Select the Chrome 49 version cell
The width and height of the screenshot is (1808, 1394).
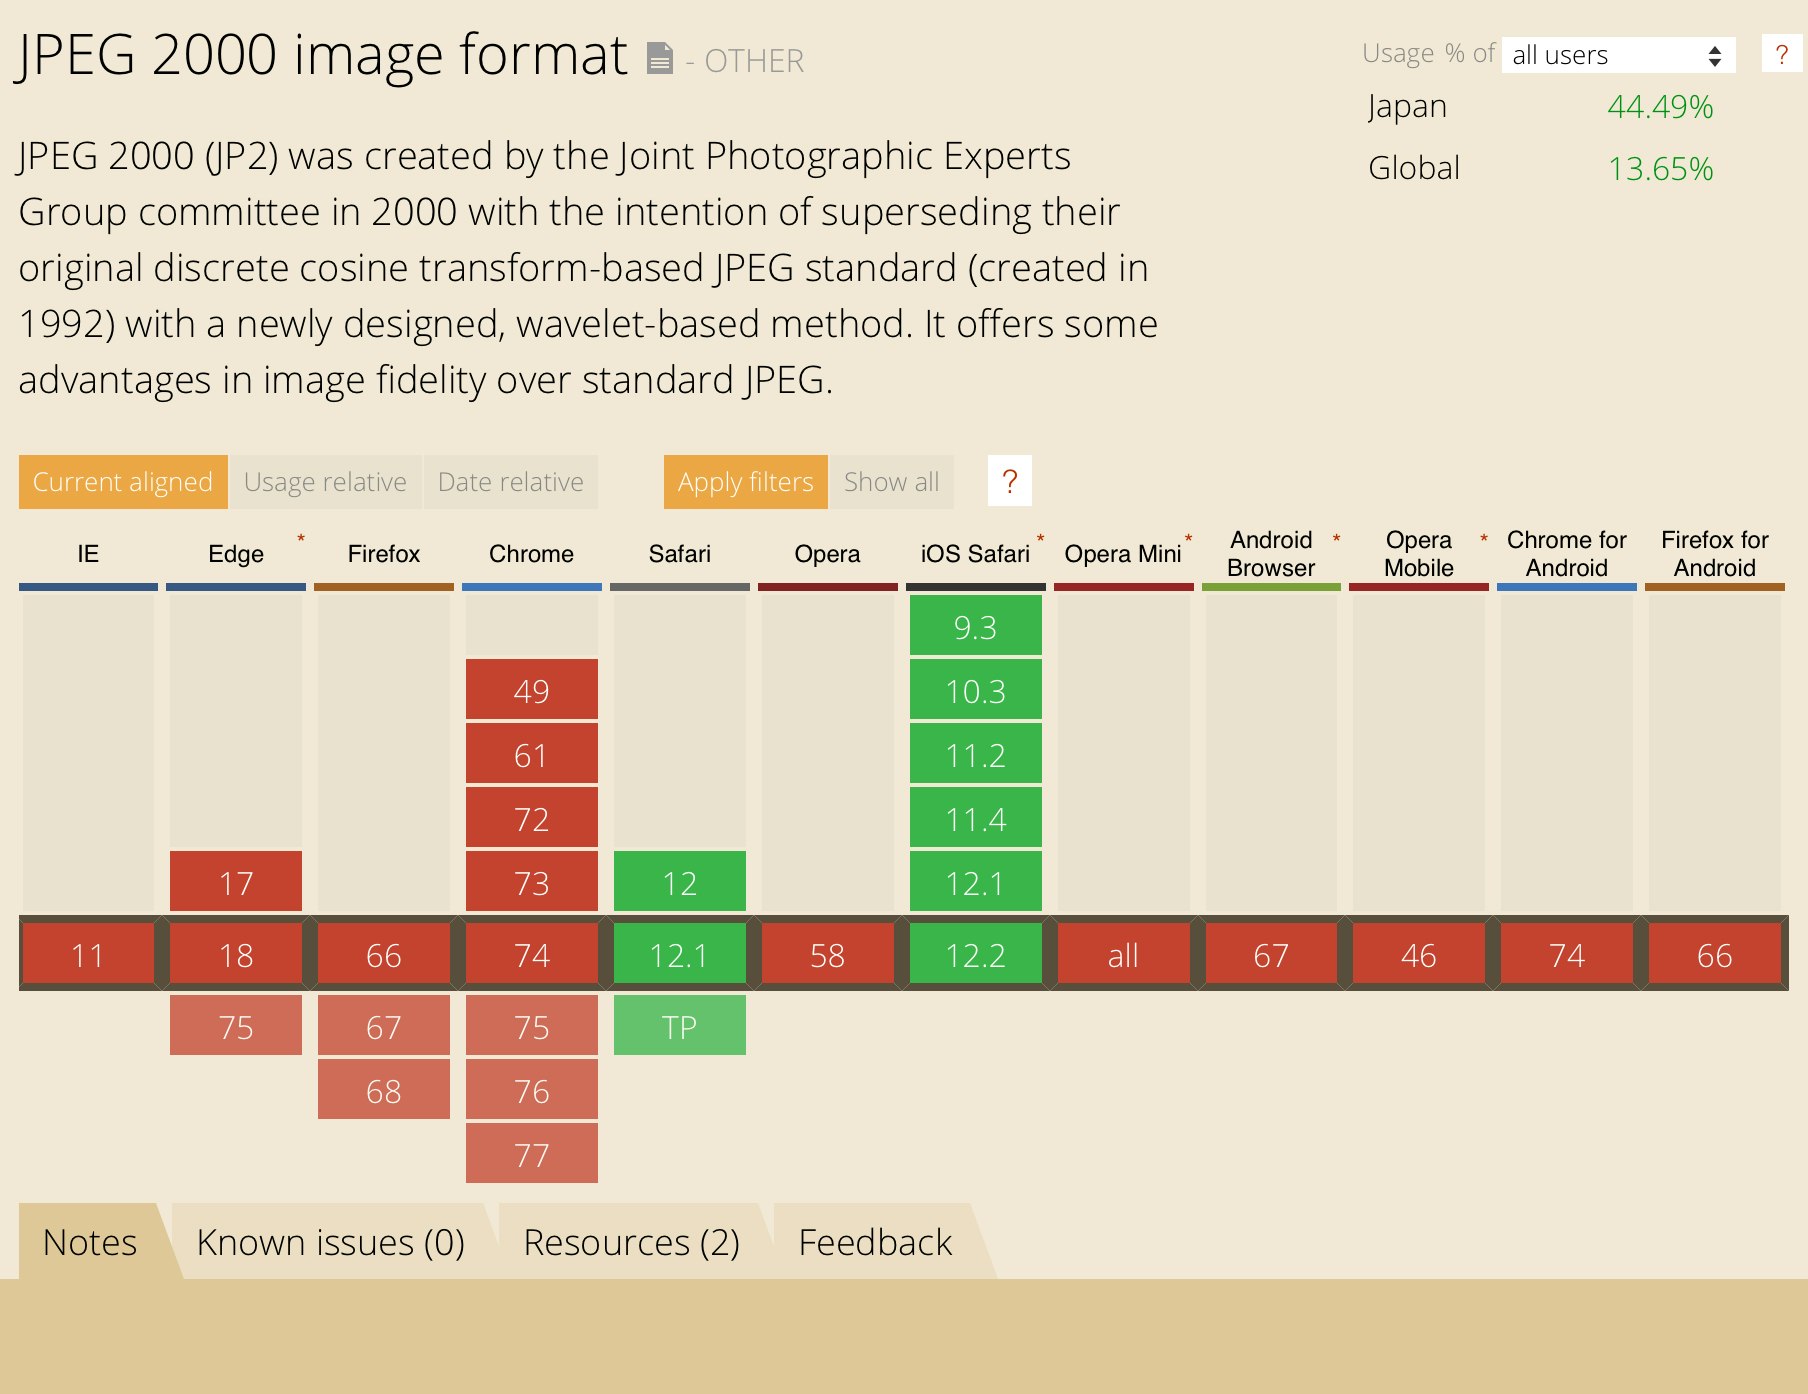(x=532, y=689)
